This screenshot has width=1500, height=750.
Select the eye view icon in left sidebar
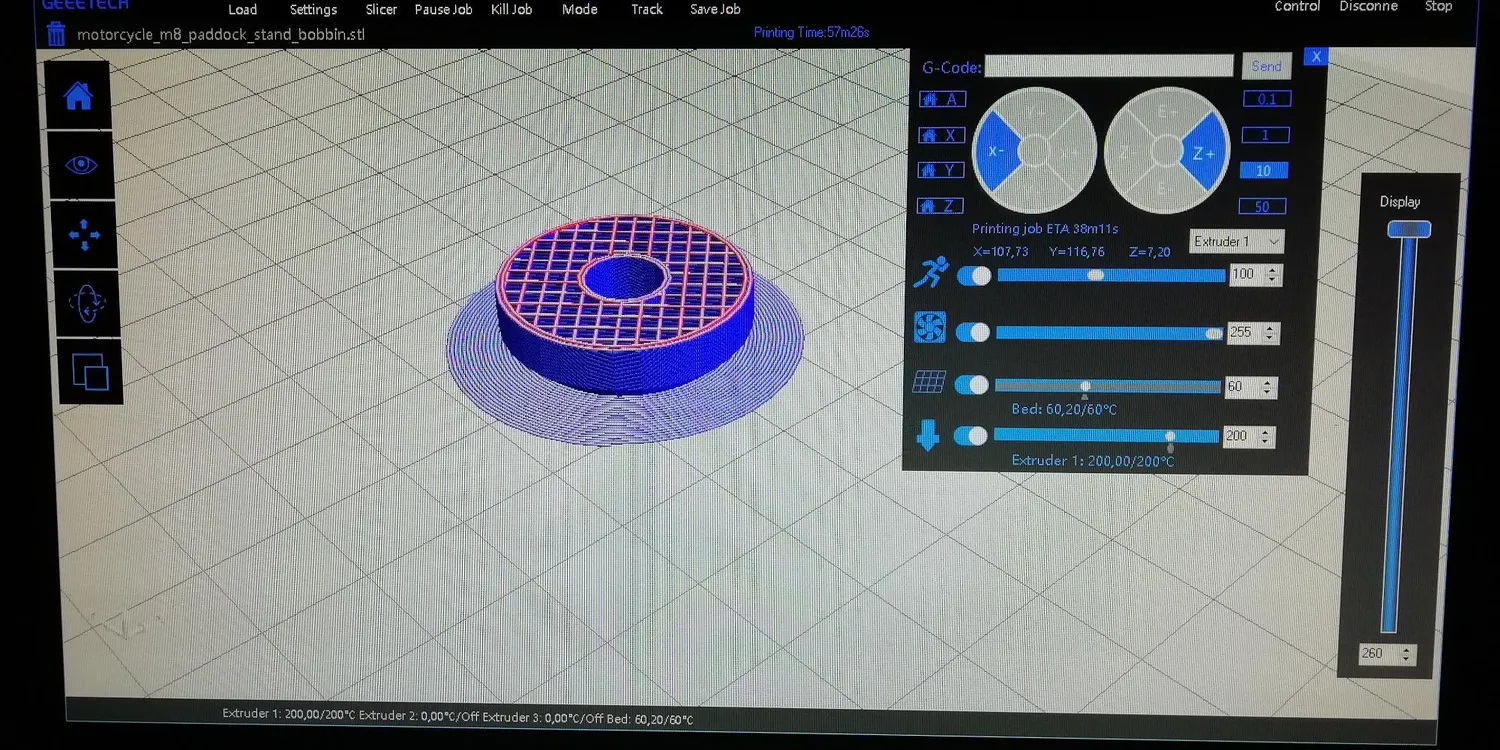(81, 164)
